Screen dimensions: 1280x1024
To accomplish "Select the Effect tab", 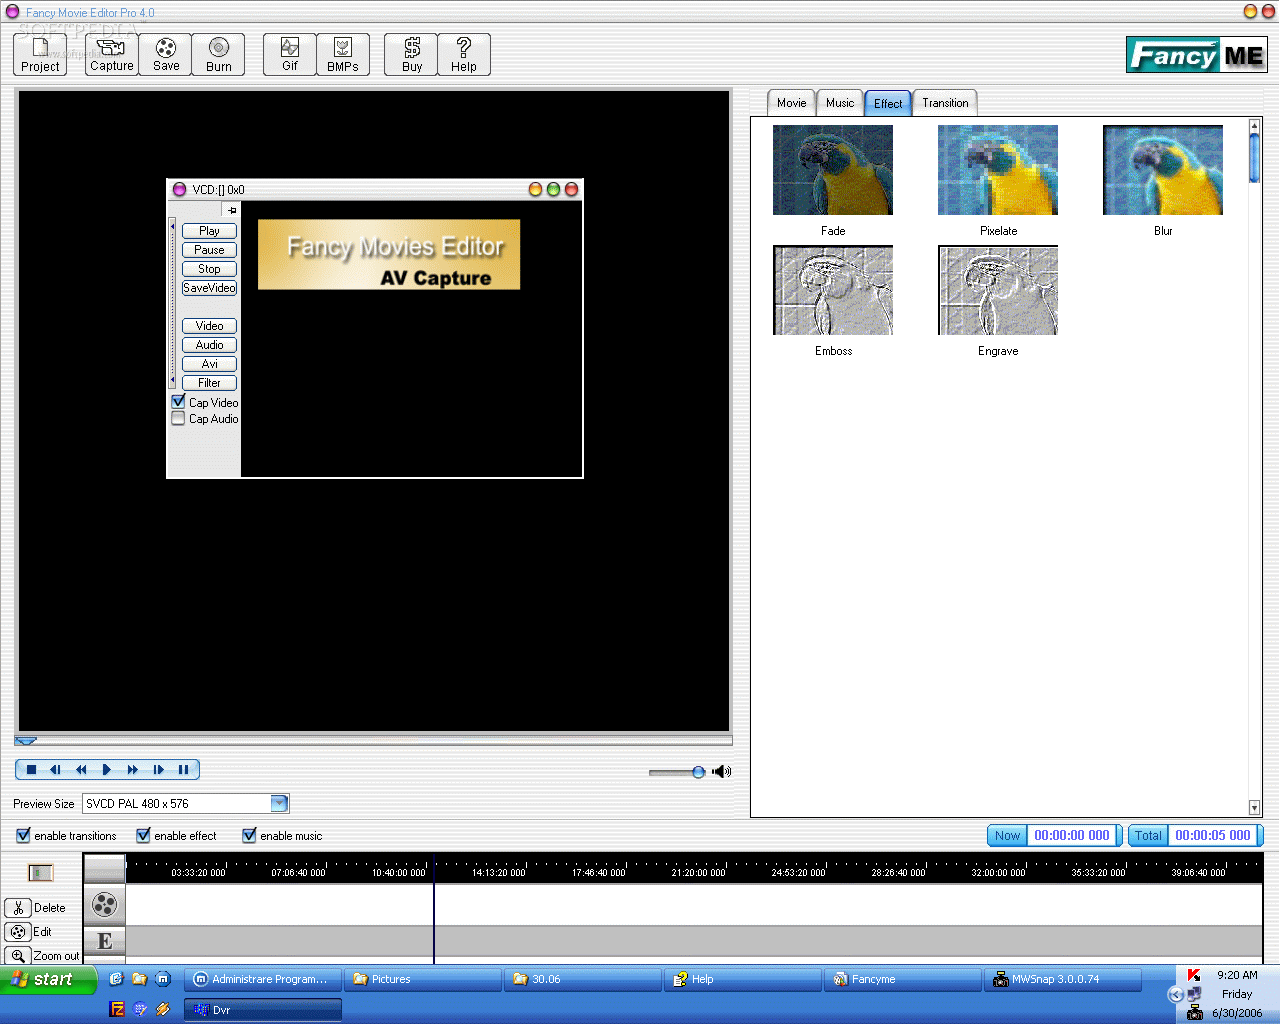I will pos(888,103).
